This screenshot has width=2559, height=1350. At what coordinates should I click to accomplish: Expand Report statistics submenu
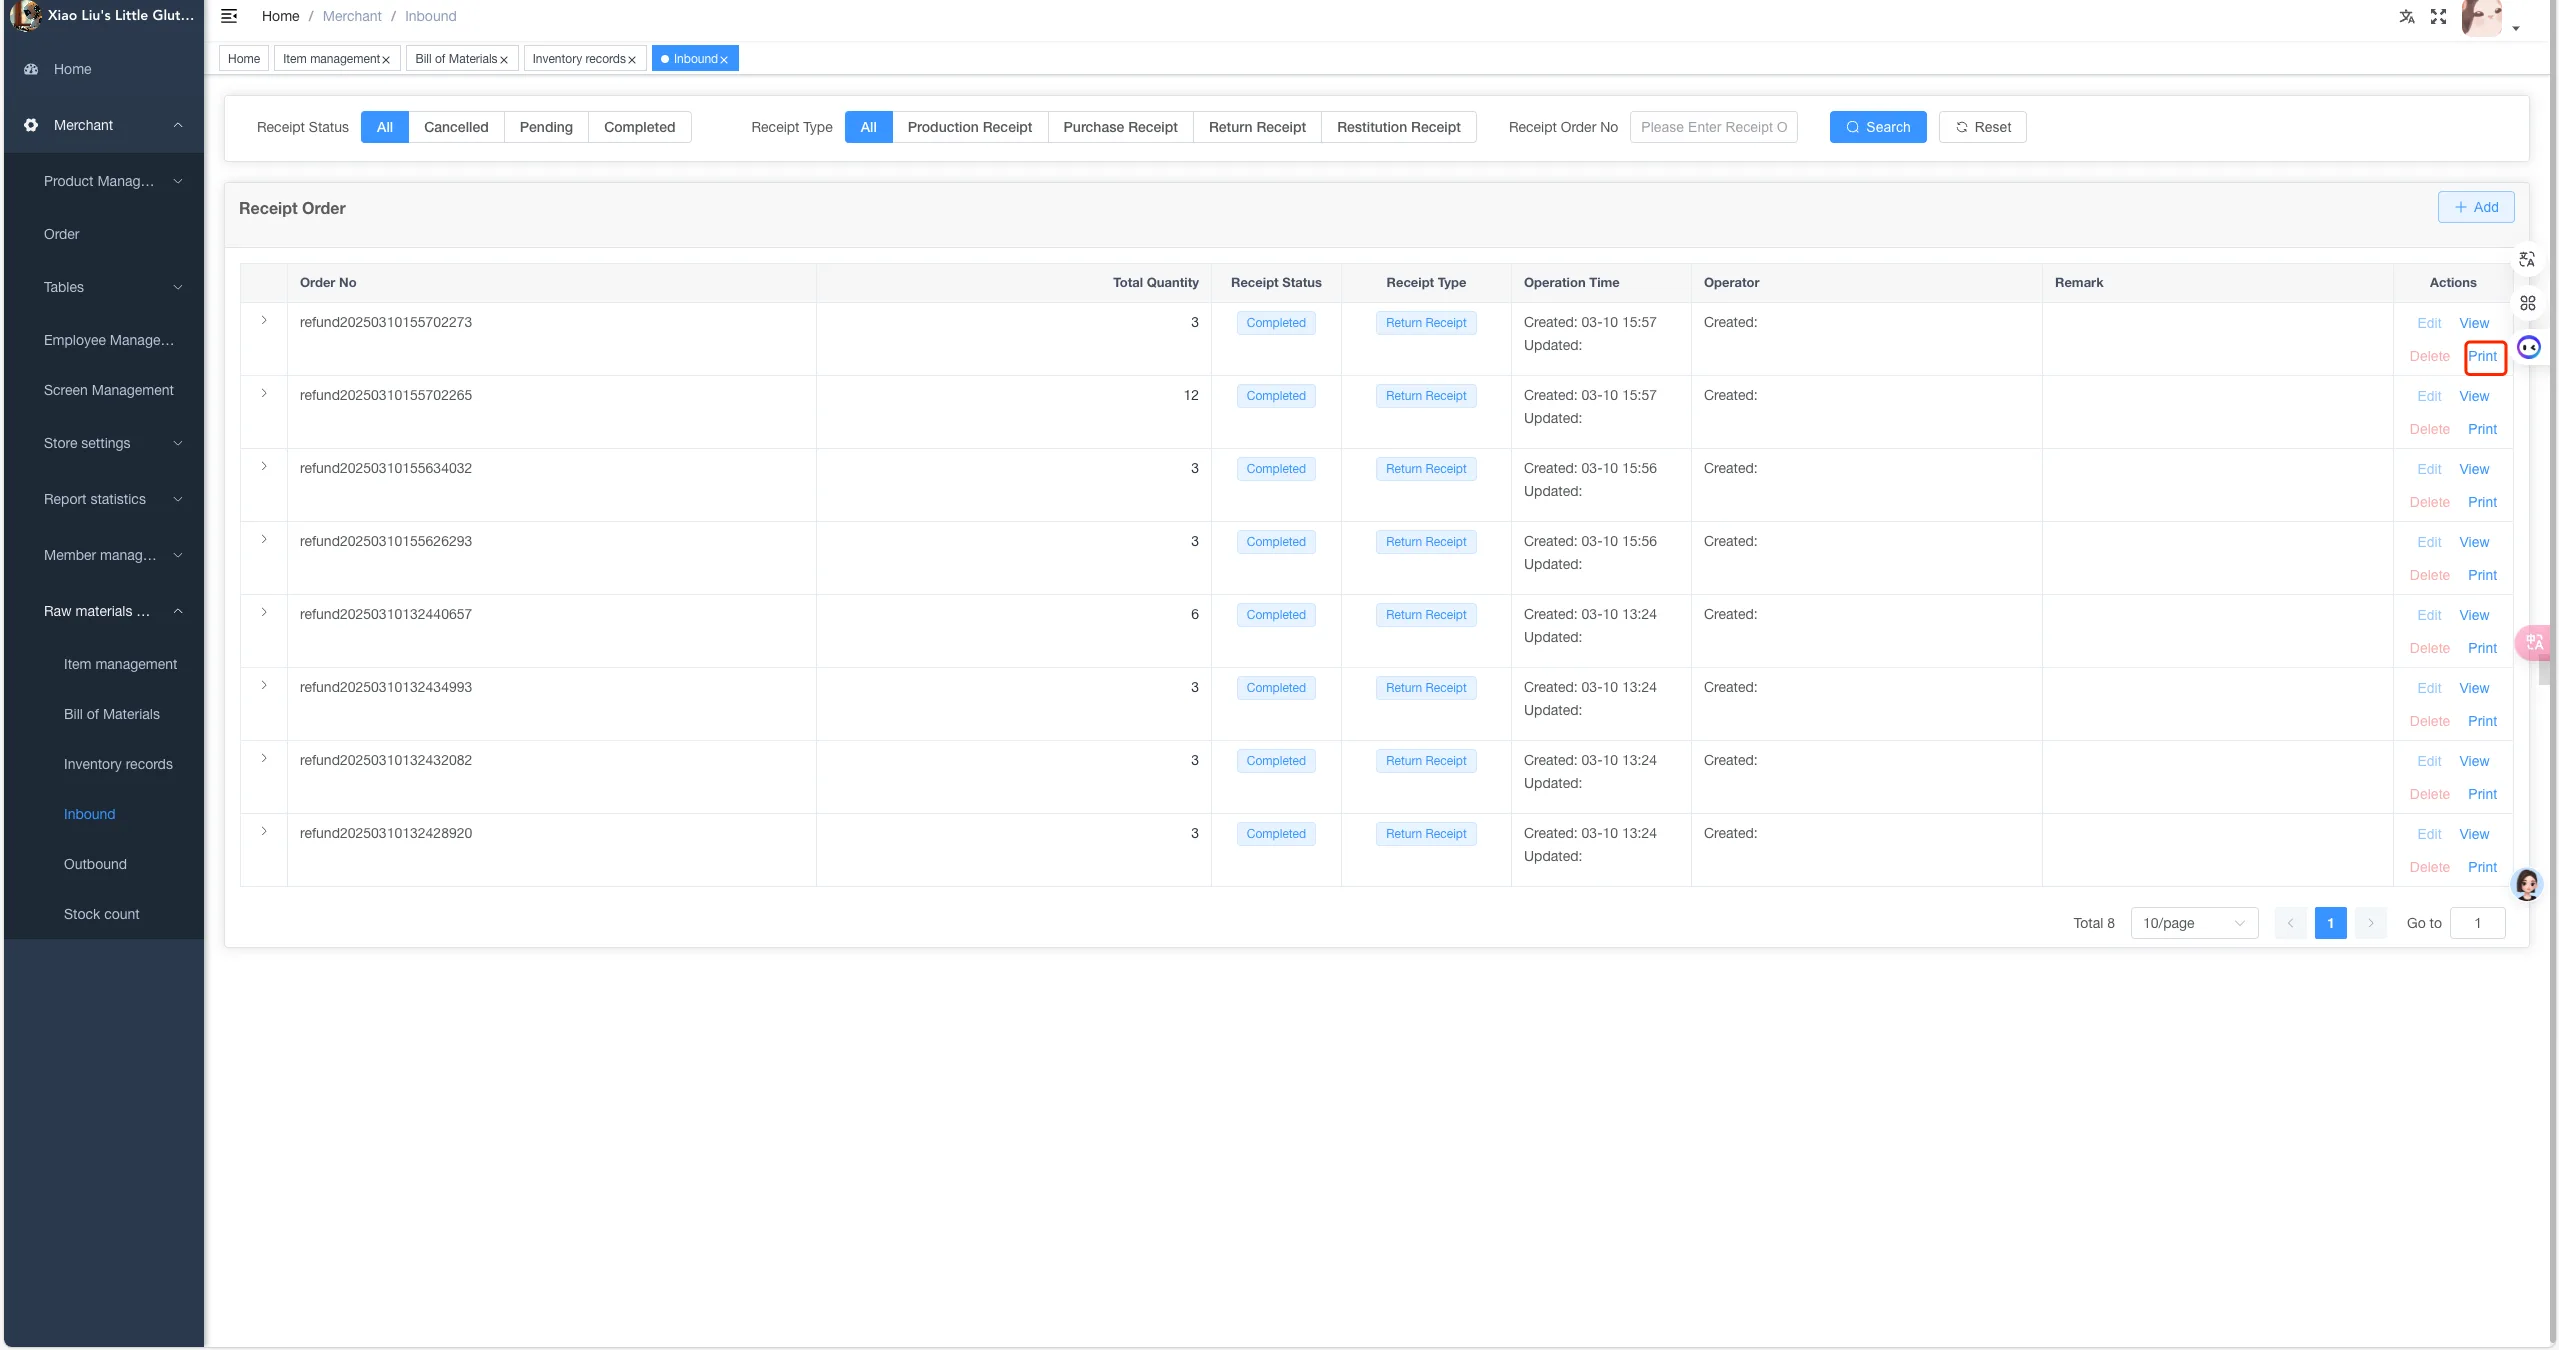point(104,499)
